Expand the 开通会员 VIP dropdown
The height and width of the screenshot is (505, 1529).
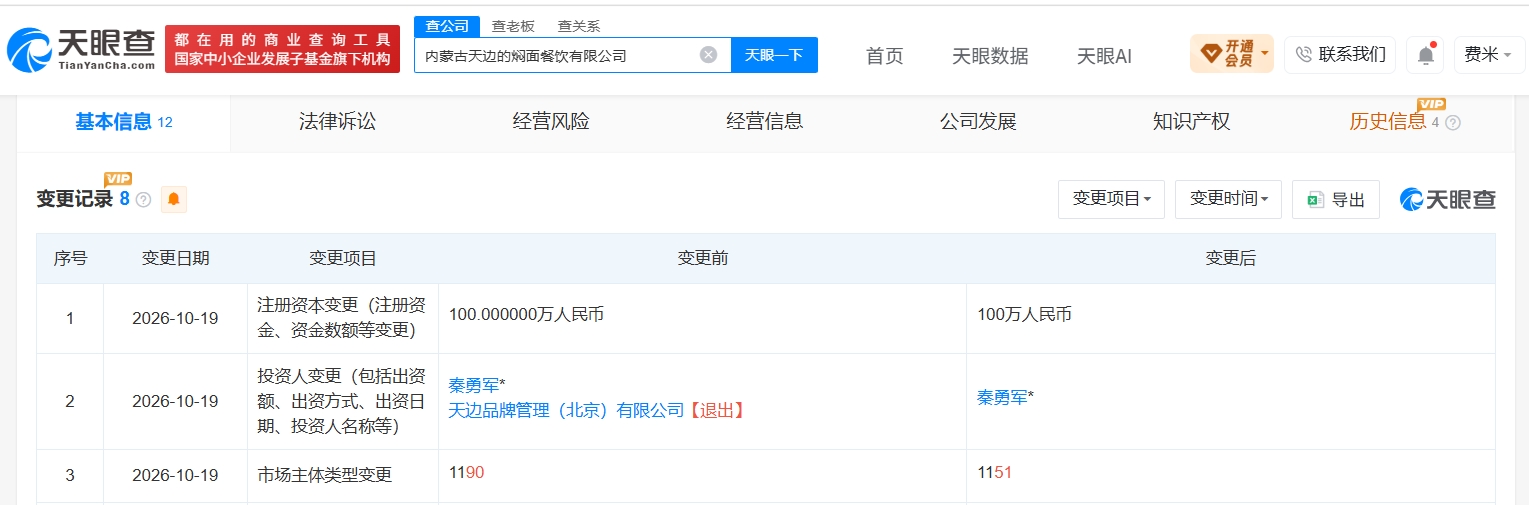(1232, 53)
